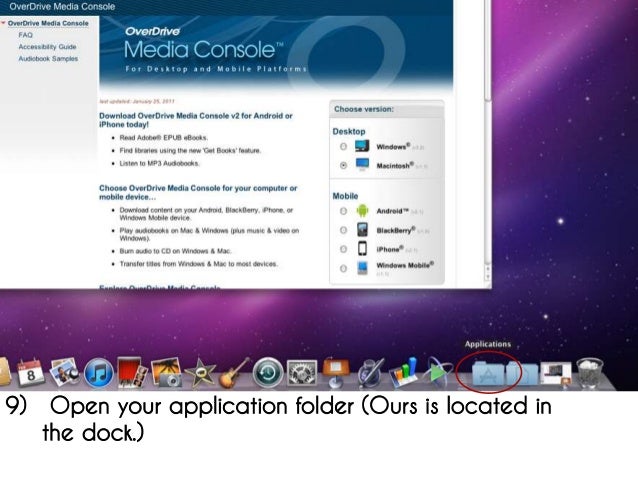638x479 pixels.
Task: Click the 'BlackBerry' version label
Action: click(x=396, y=230)
